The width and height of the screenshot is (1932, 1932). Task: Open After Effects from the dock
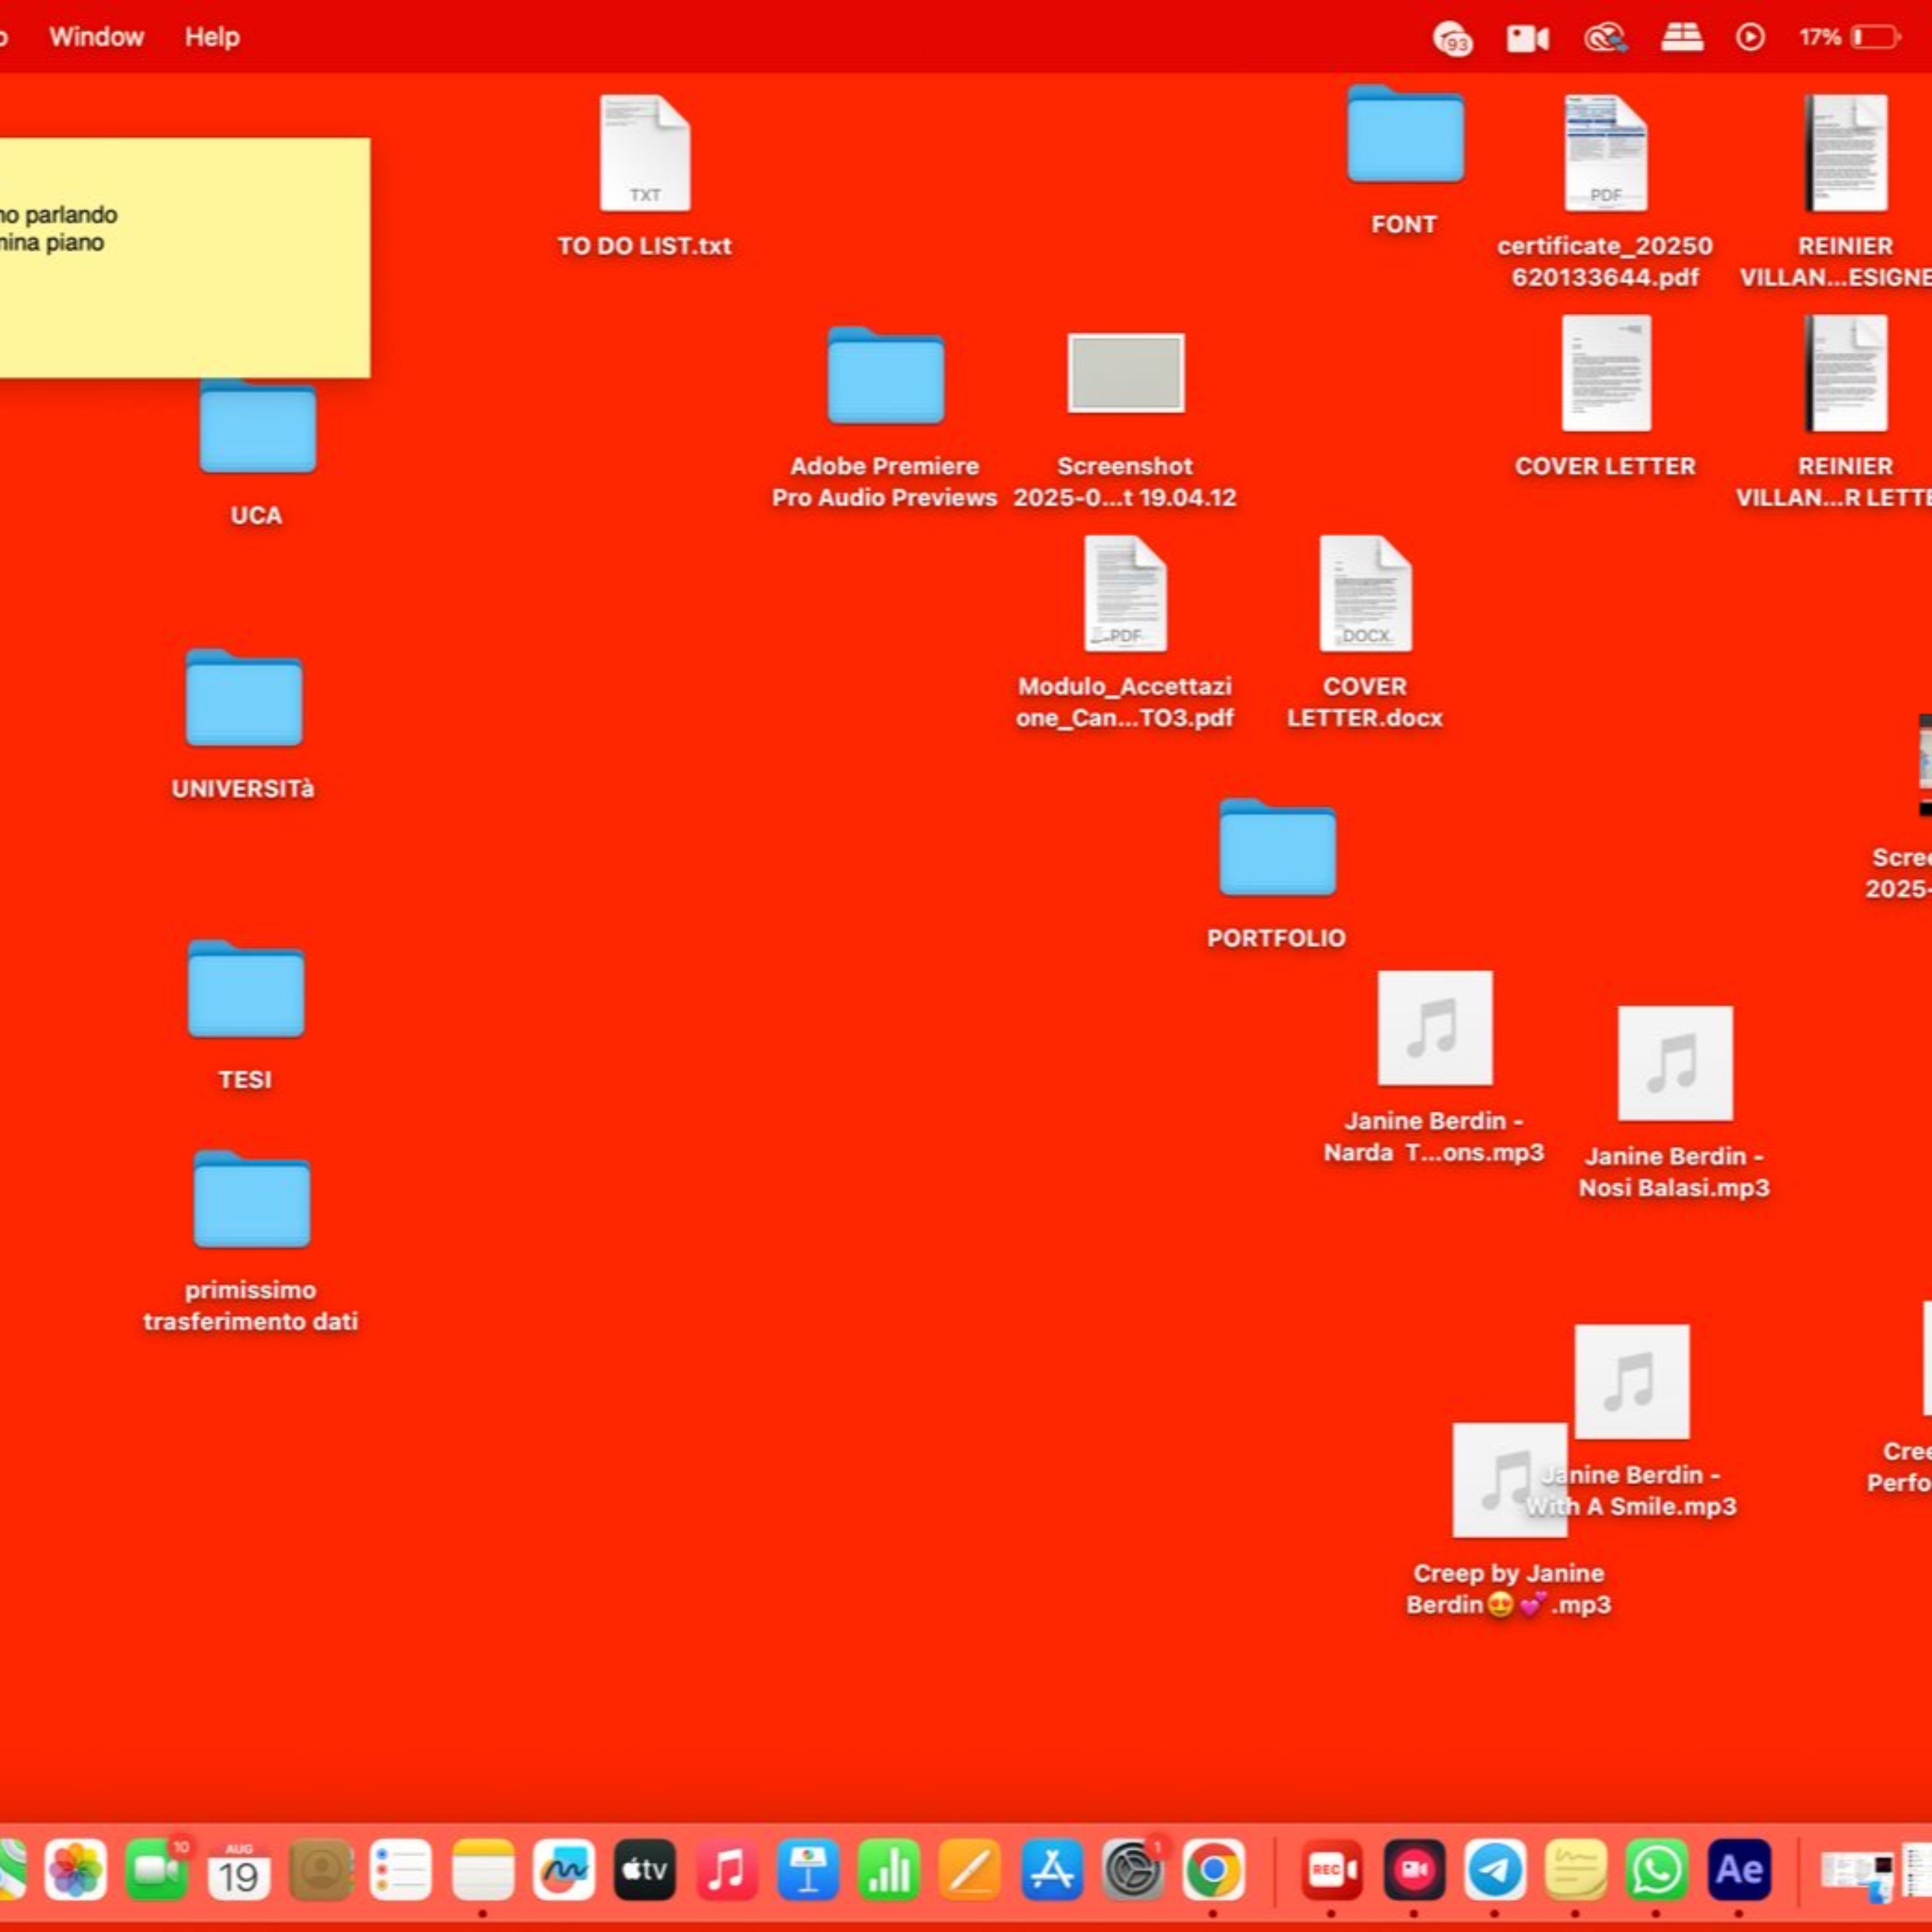click(1738, 1869)
